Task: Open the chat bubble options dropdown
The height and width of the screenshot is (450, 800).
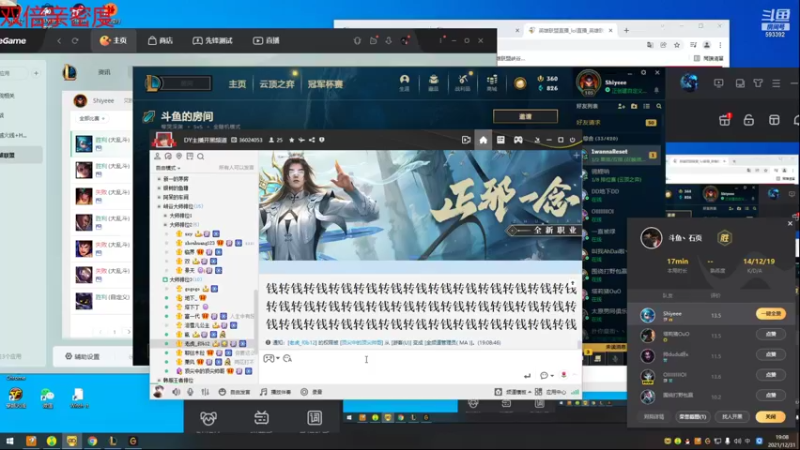Action: [x=546, y=376]
